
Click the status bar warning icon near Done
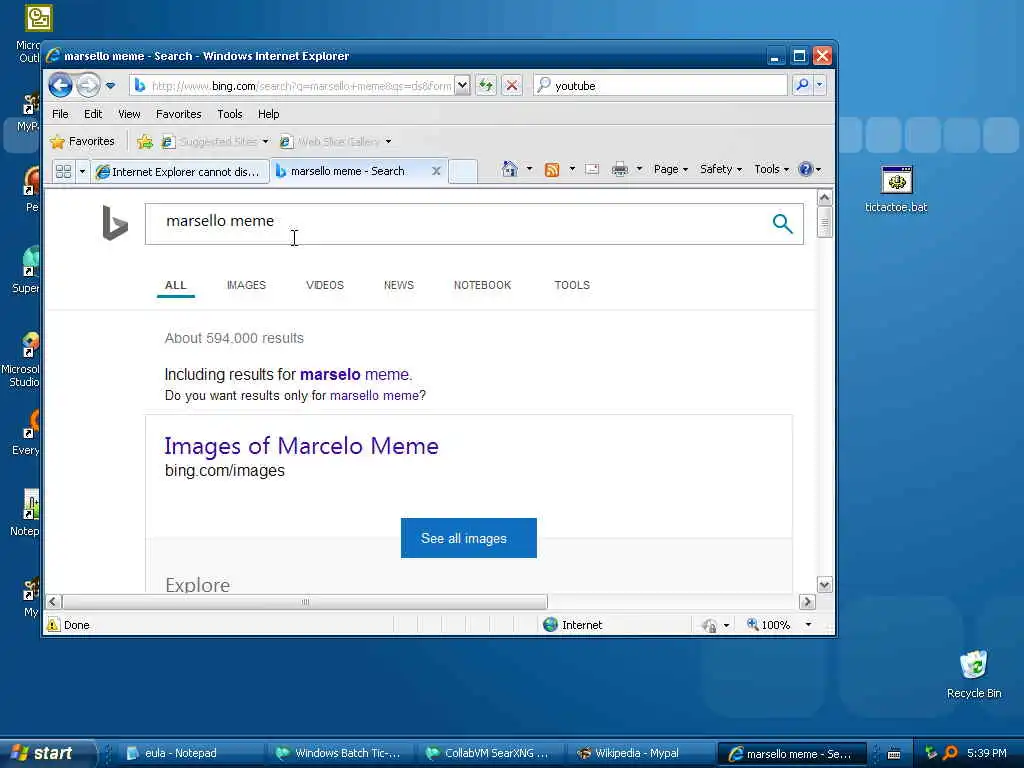(x=54, y=625)
